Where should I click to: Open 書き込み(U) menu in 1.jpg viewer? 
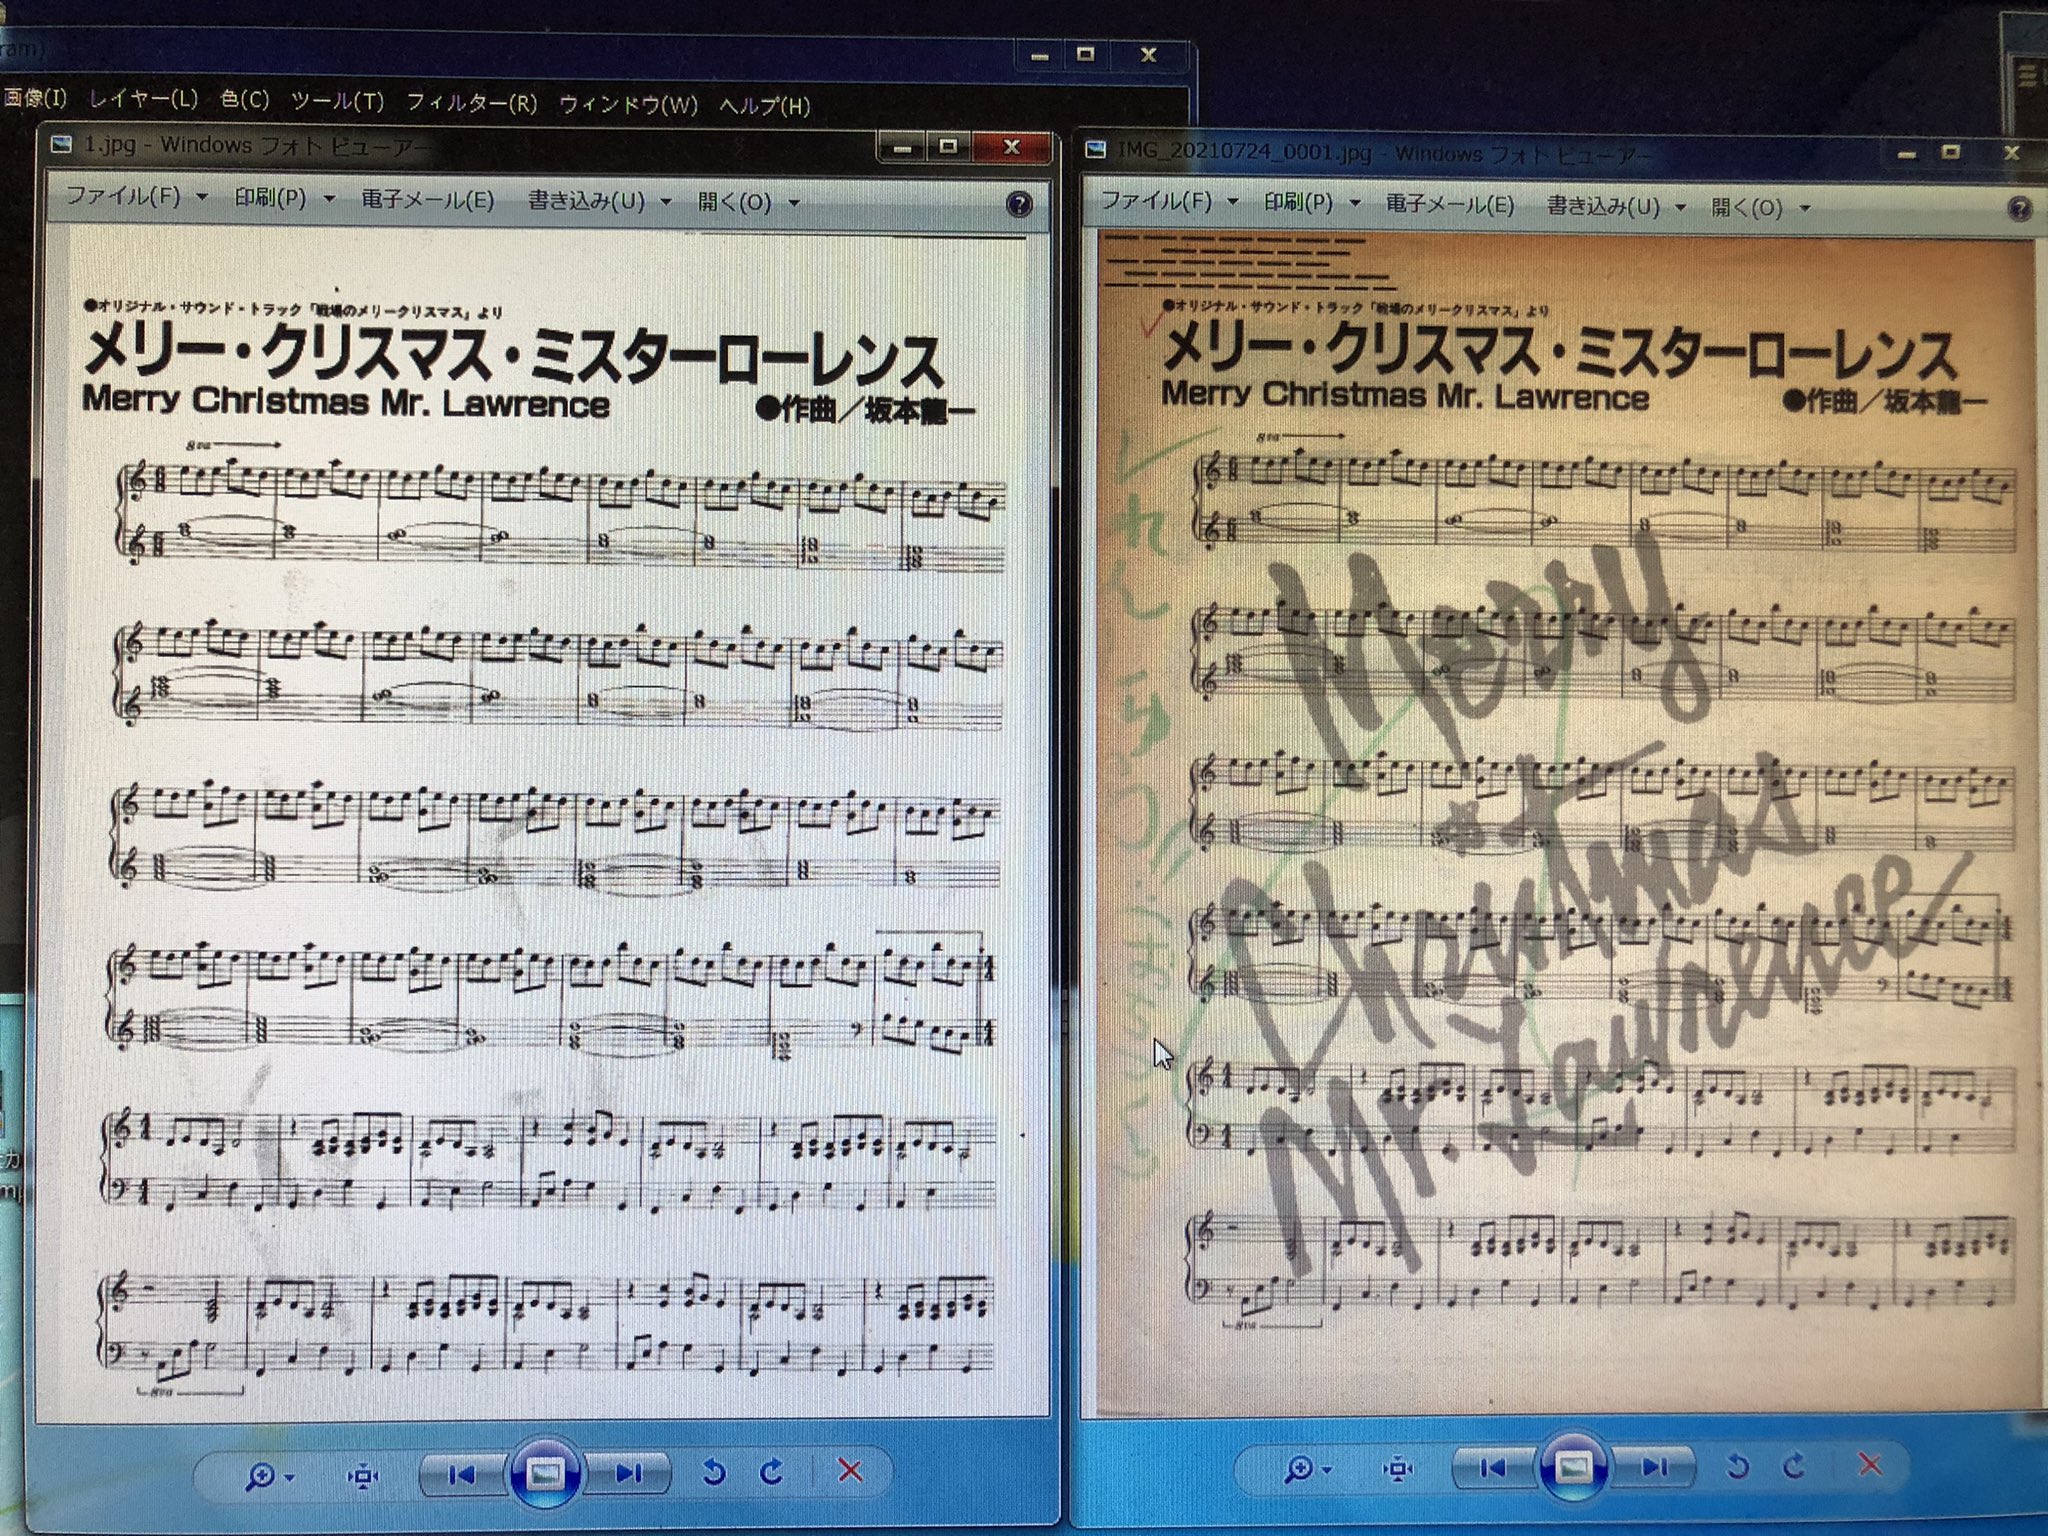pyautogui.click(x=599, y=201)
